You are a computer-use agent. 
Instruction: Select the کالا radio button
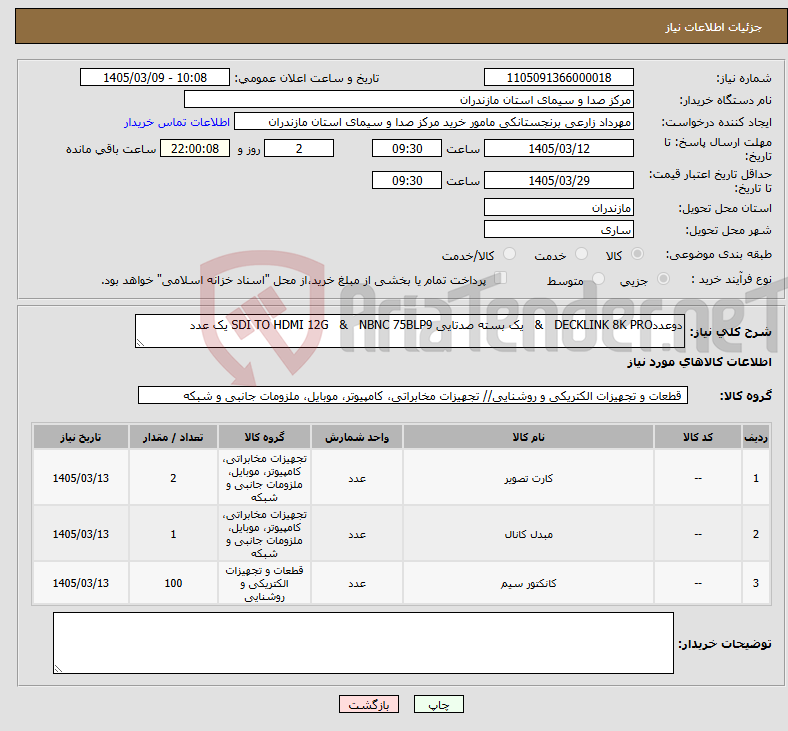coord(637,254)
